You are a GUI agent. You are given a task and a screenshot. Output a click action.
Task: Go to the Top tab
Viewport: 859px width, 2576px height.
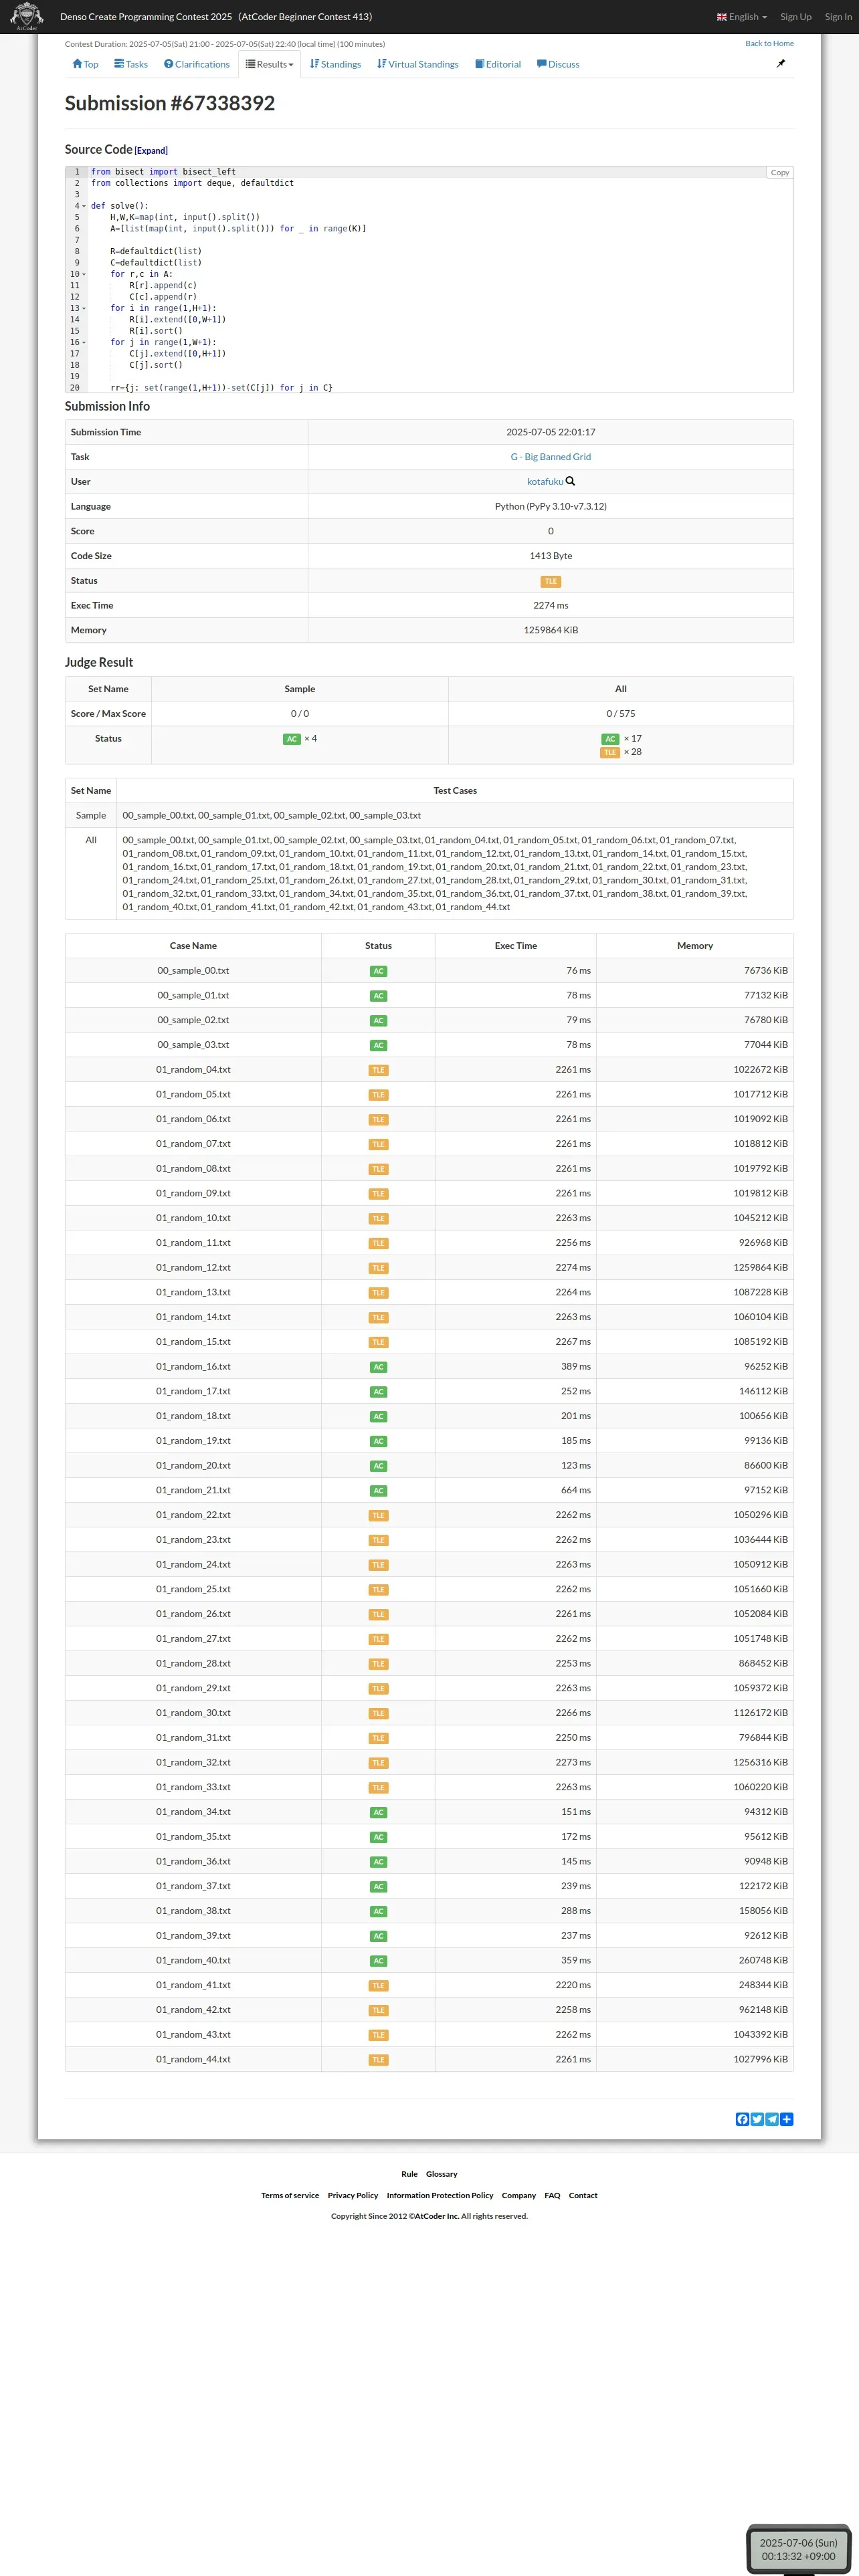tap(85, 64)
